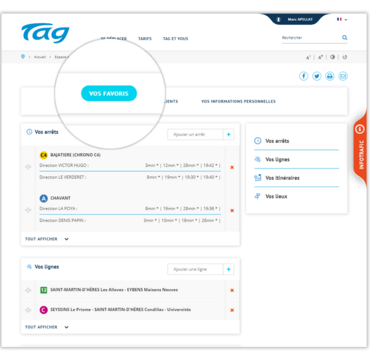Open the TAG ET VOUS menu
This screenshot has height=362, width=370.
175,39
